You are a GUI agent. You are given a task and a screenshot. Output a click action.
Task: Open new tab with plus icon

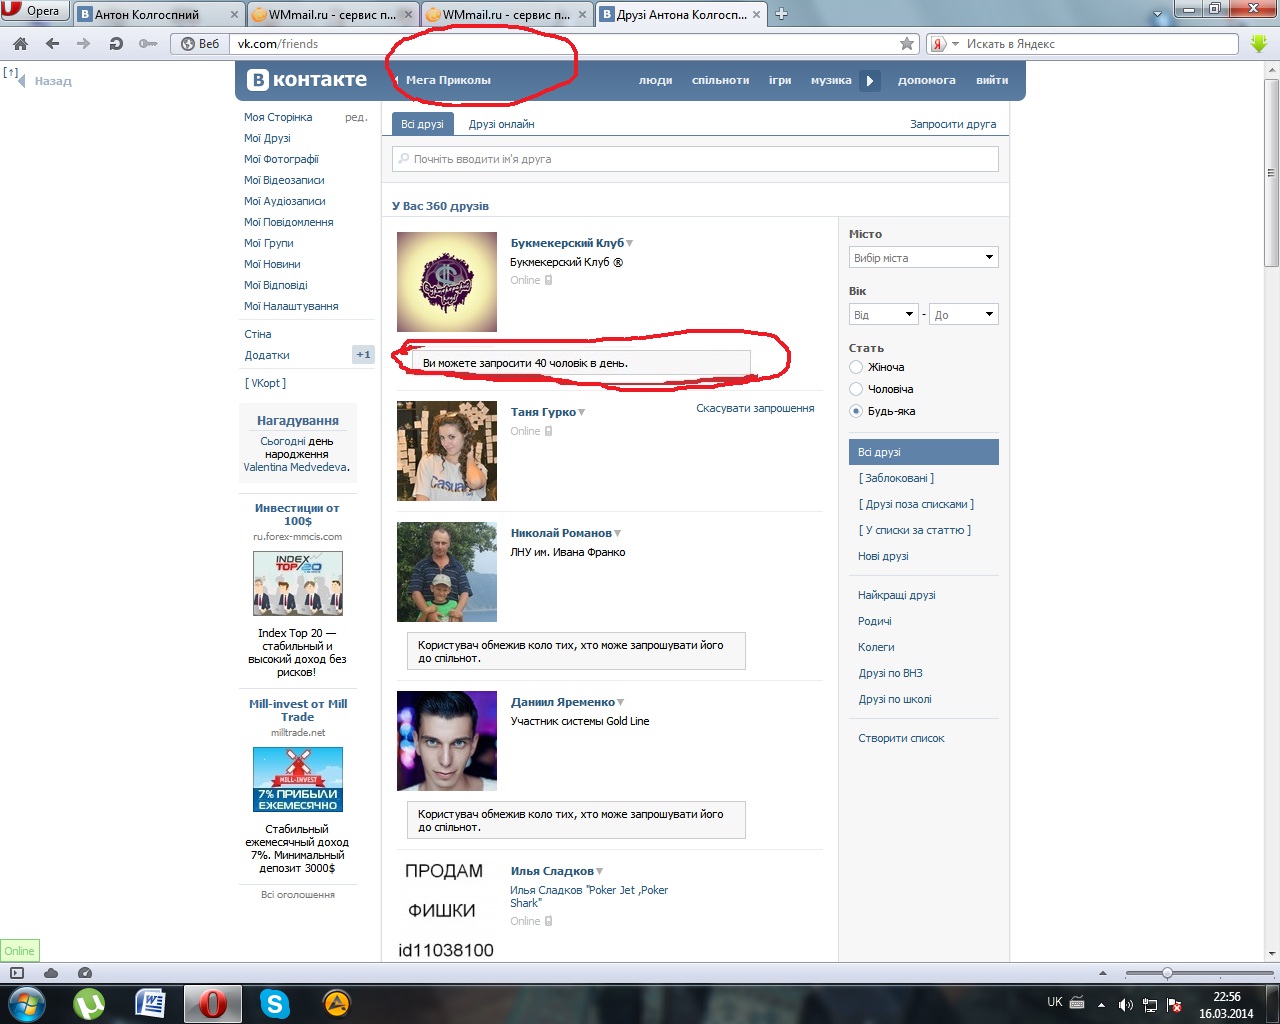(x=782, y=14)
